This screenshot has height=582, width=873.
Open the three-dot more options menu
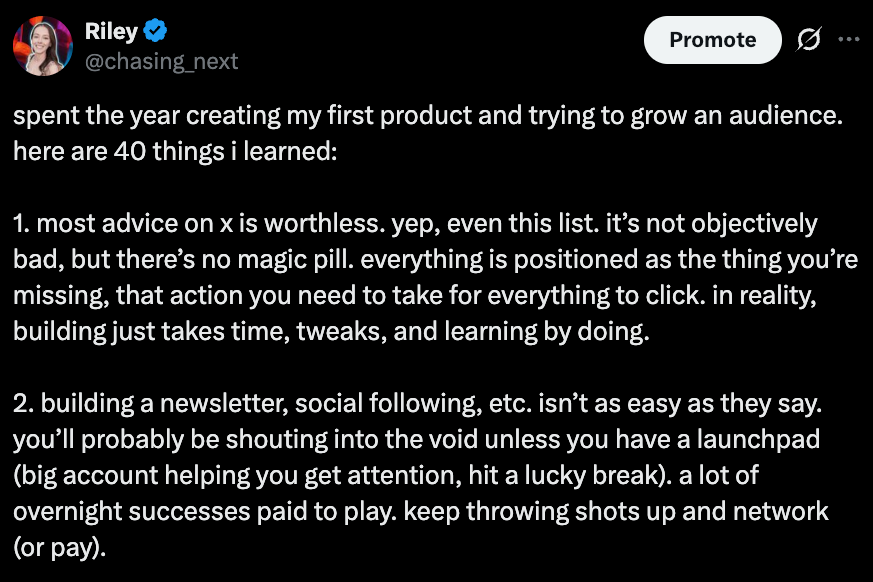click(848, 40)
